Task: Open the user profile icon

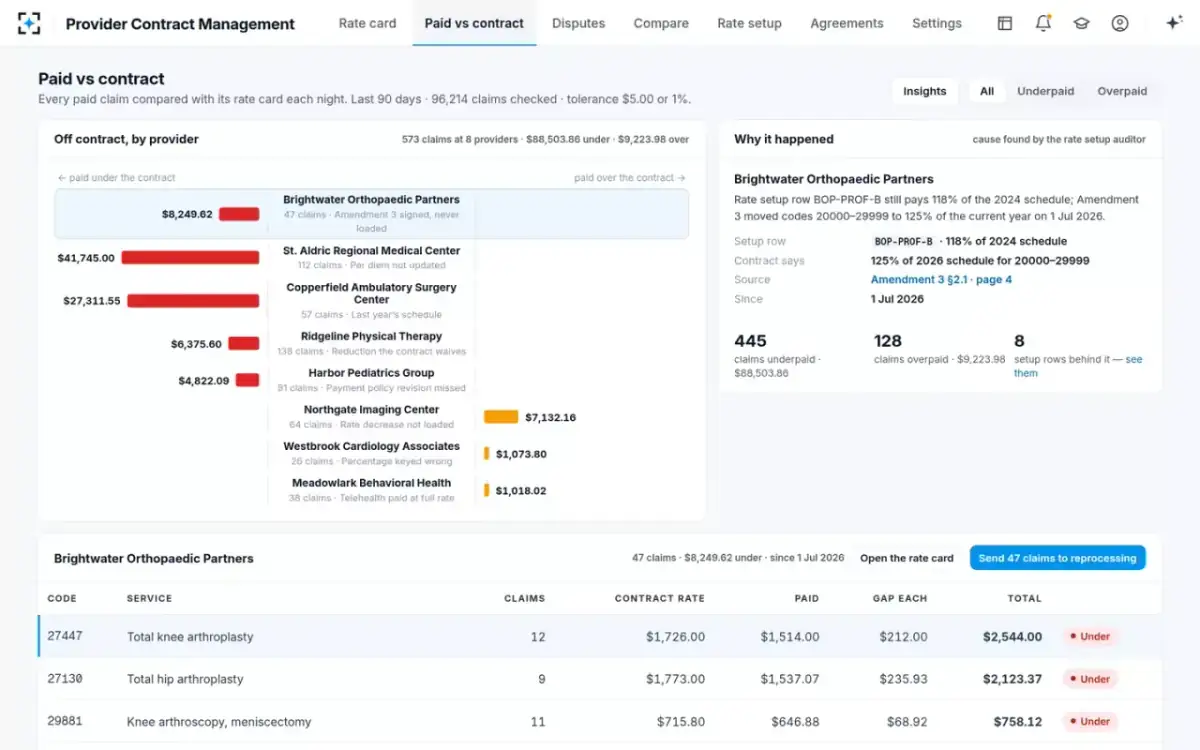Action: (1120, 23)
